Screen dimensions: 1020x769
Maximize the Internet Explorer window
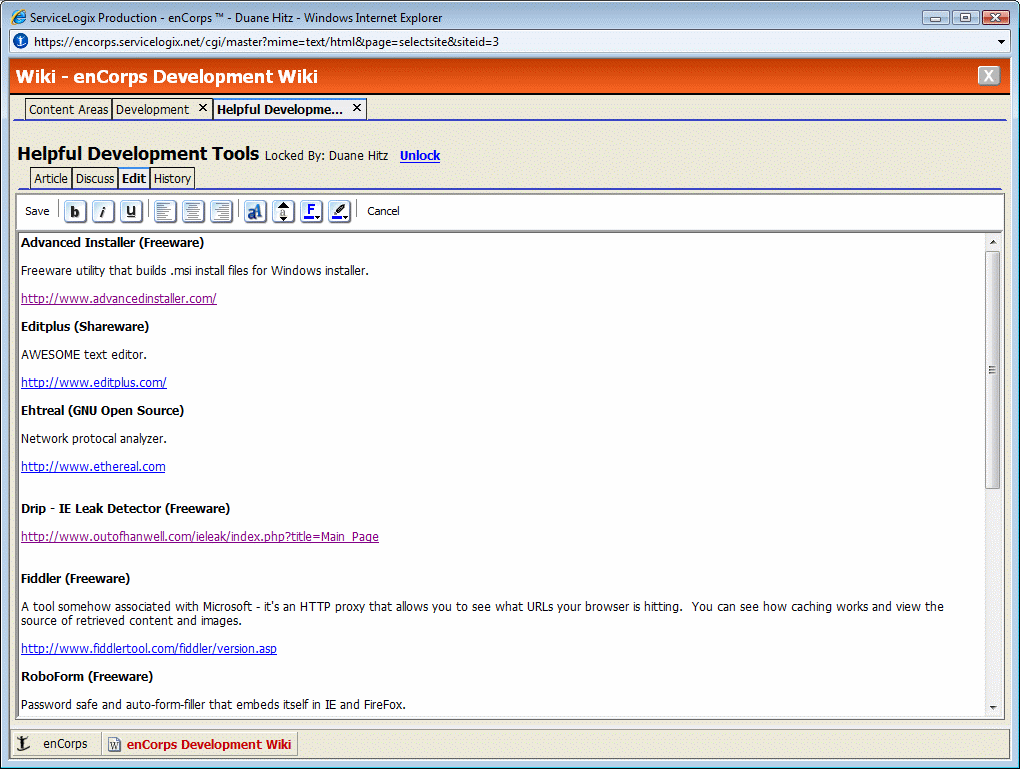[x=965, y=18]
